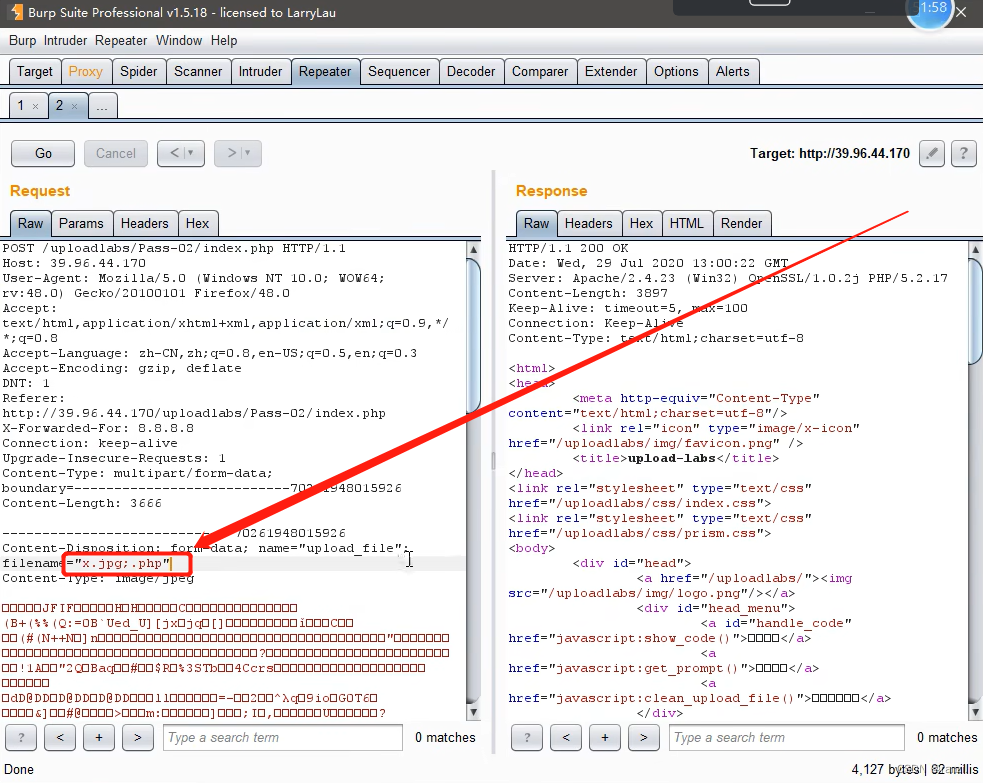Image resolution: width=983 pixels, height=783 pixels.
Task: Click the plus button in response search bar
Action: coord(605,737)
